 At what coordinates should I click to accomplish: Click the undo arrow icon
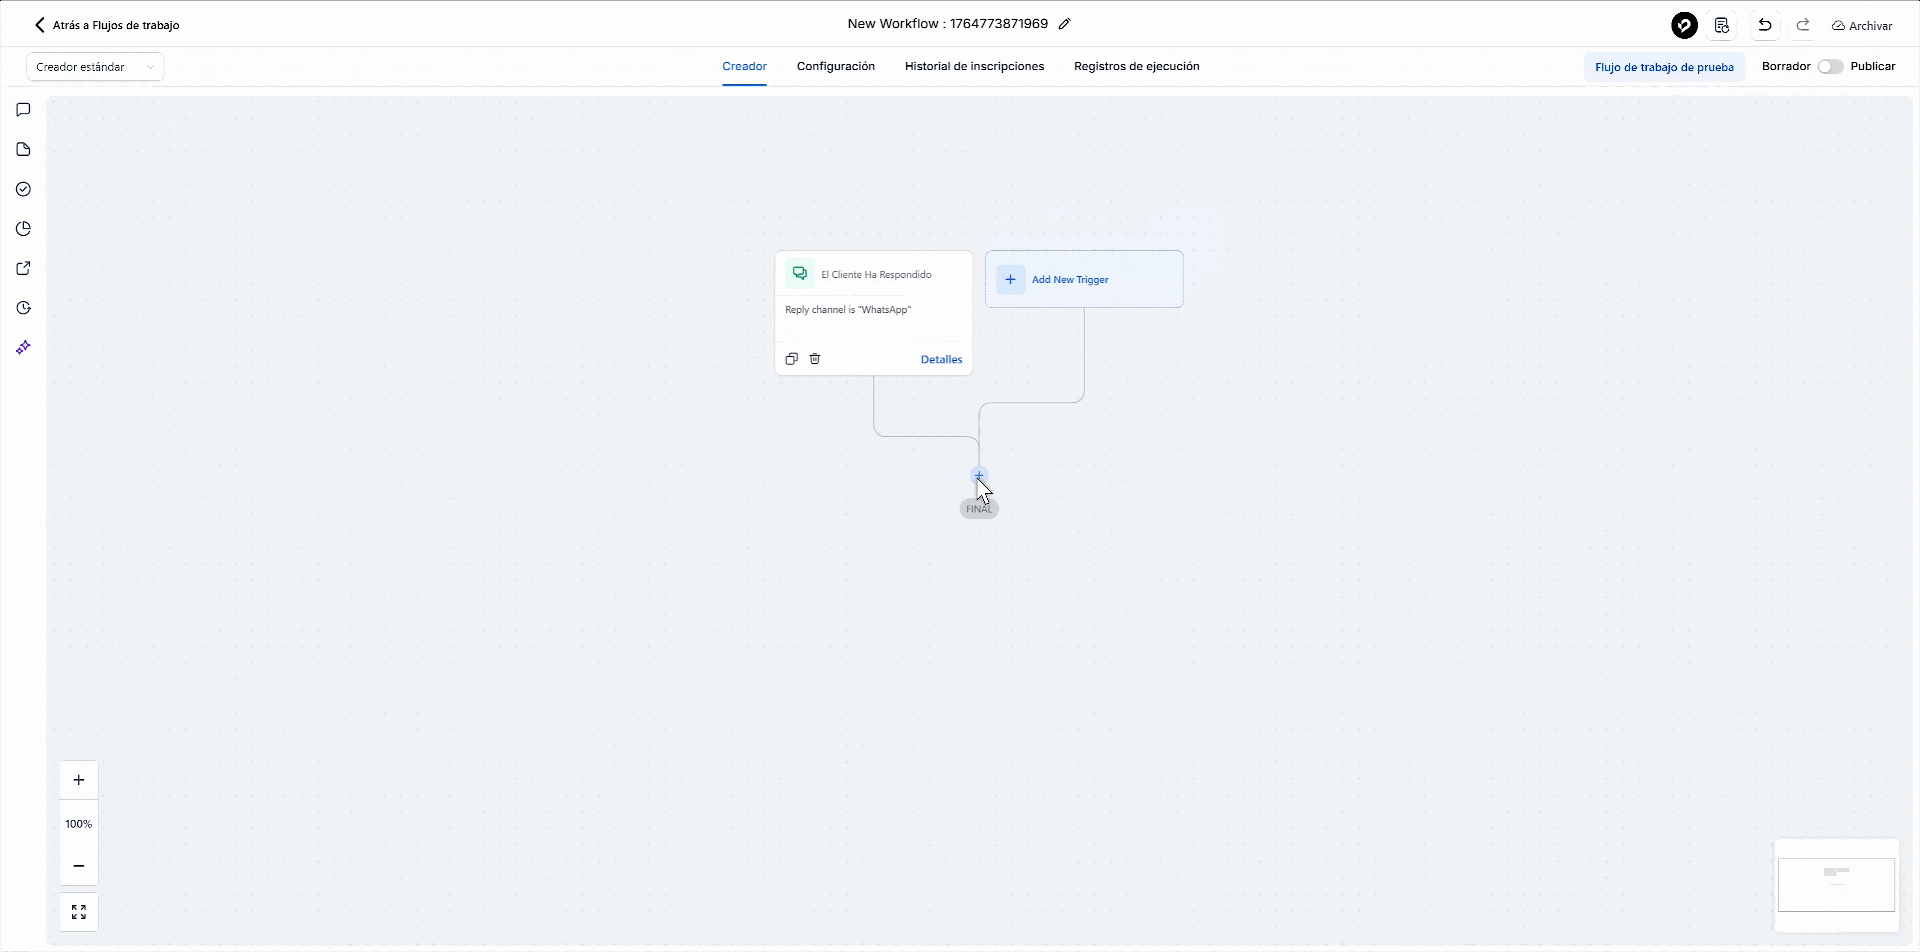(1765, 26)
